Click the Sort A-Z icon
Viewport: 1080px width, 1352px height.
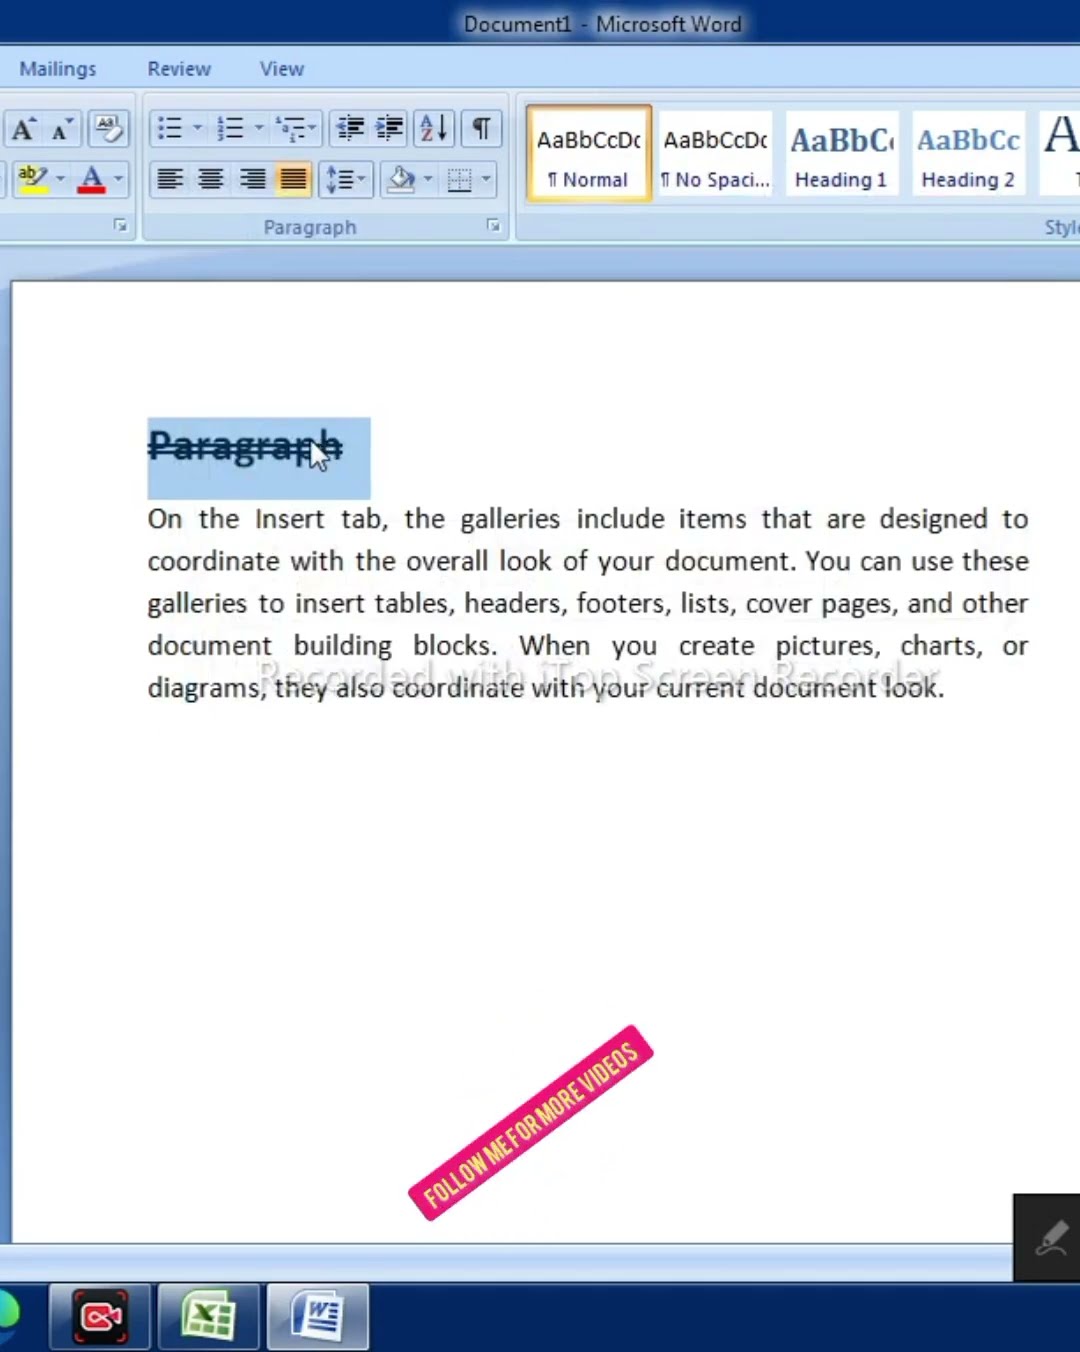click(x=434, y=128)
